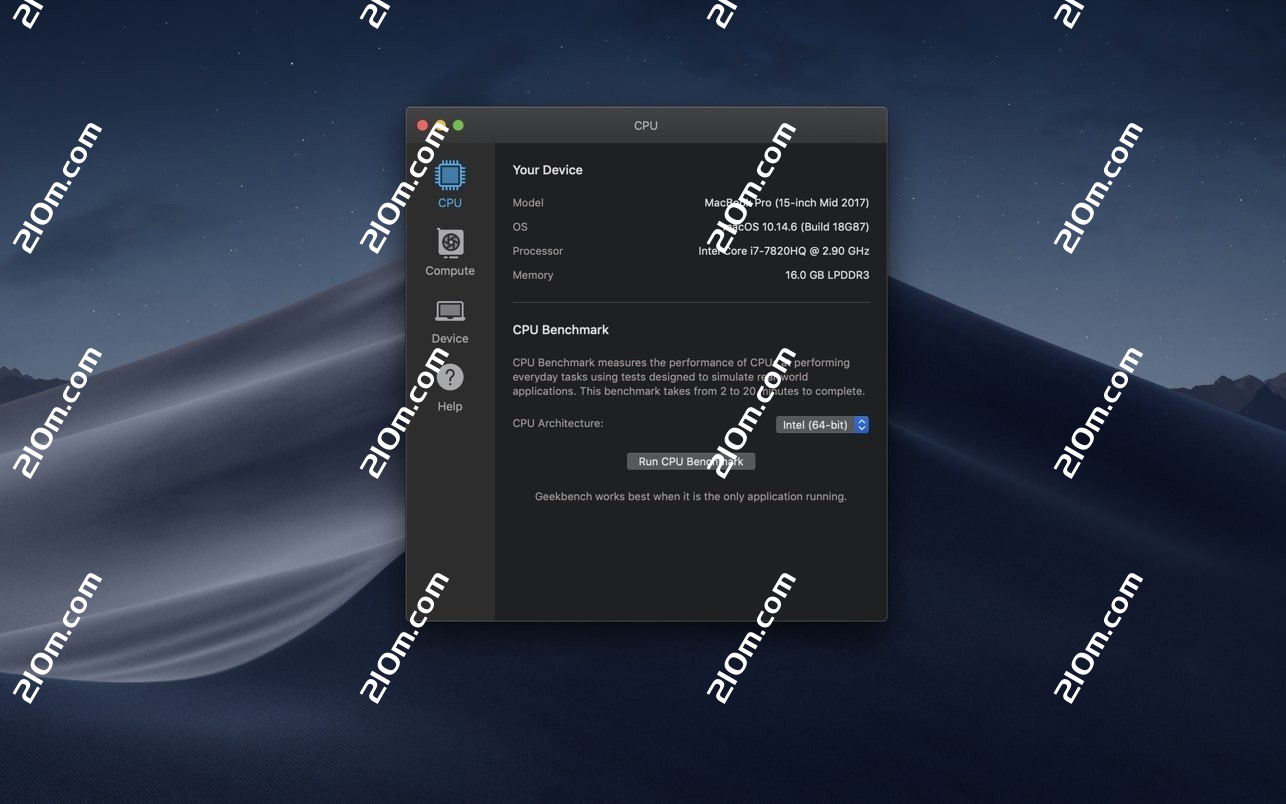Click the '16.0 GB LPDDR3' memory value
The width and height of the screenshot is (1286, 804).
pyautogui.click(x=827, y=275)
